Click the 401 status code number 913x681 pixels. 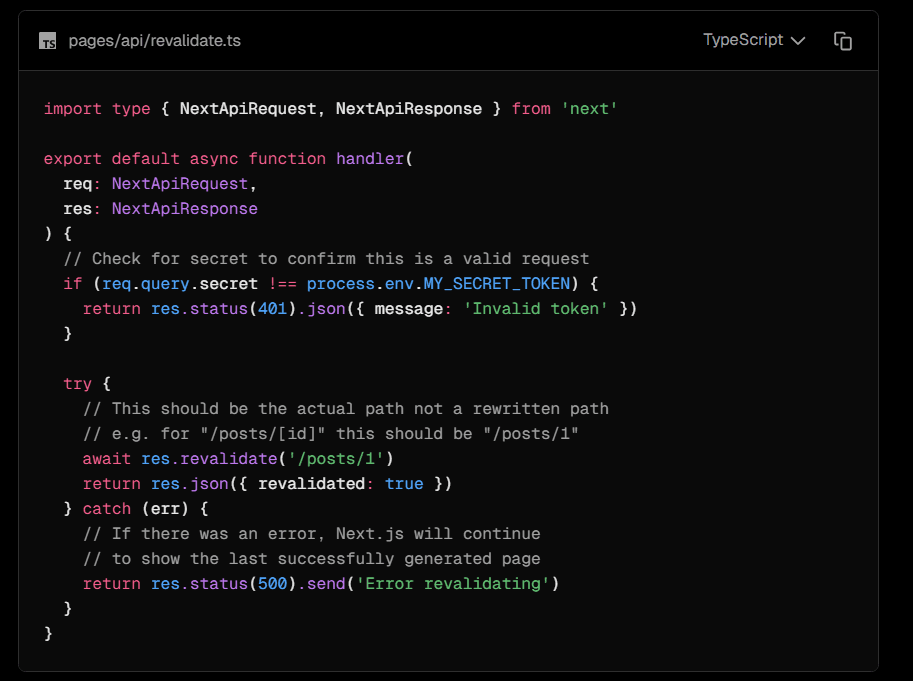pos(272,309)
